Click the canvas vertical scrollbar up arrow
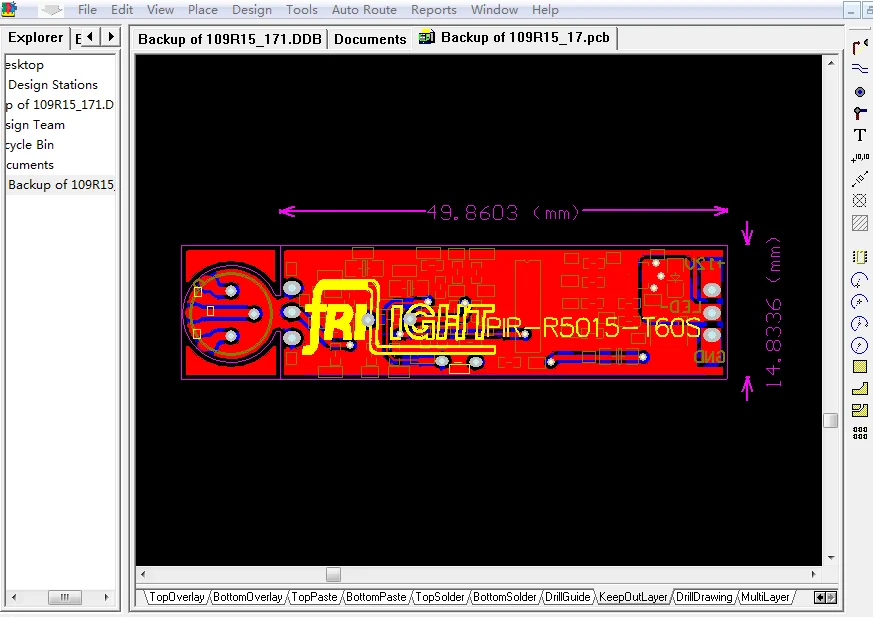 coord(831,63)
